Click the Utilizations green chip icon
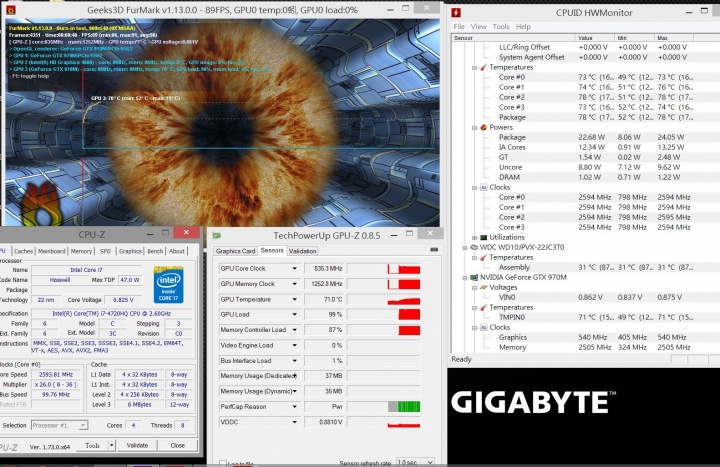720x467 pixels. [x=484, y=237]
